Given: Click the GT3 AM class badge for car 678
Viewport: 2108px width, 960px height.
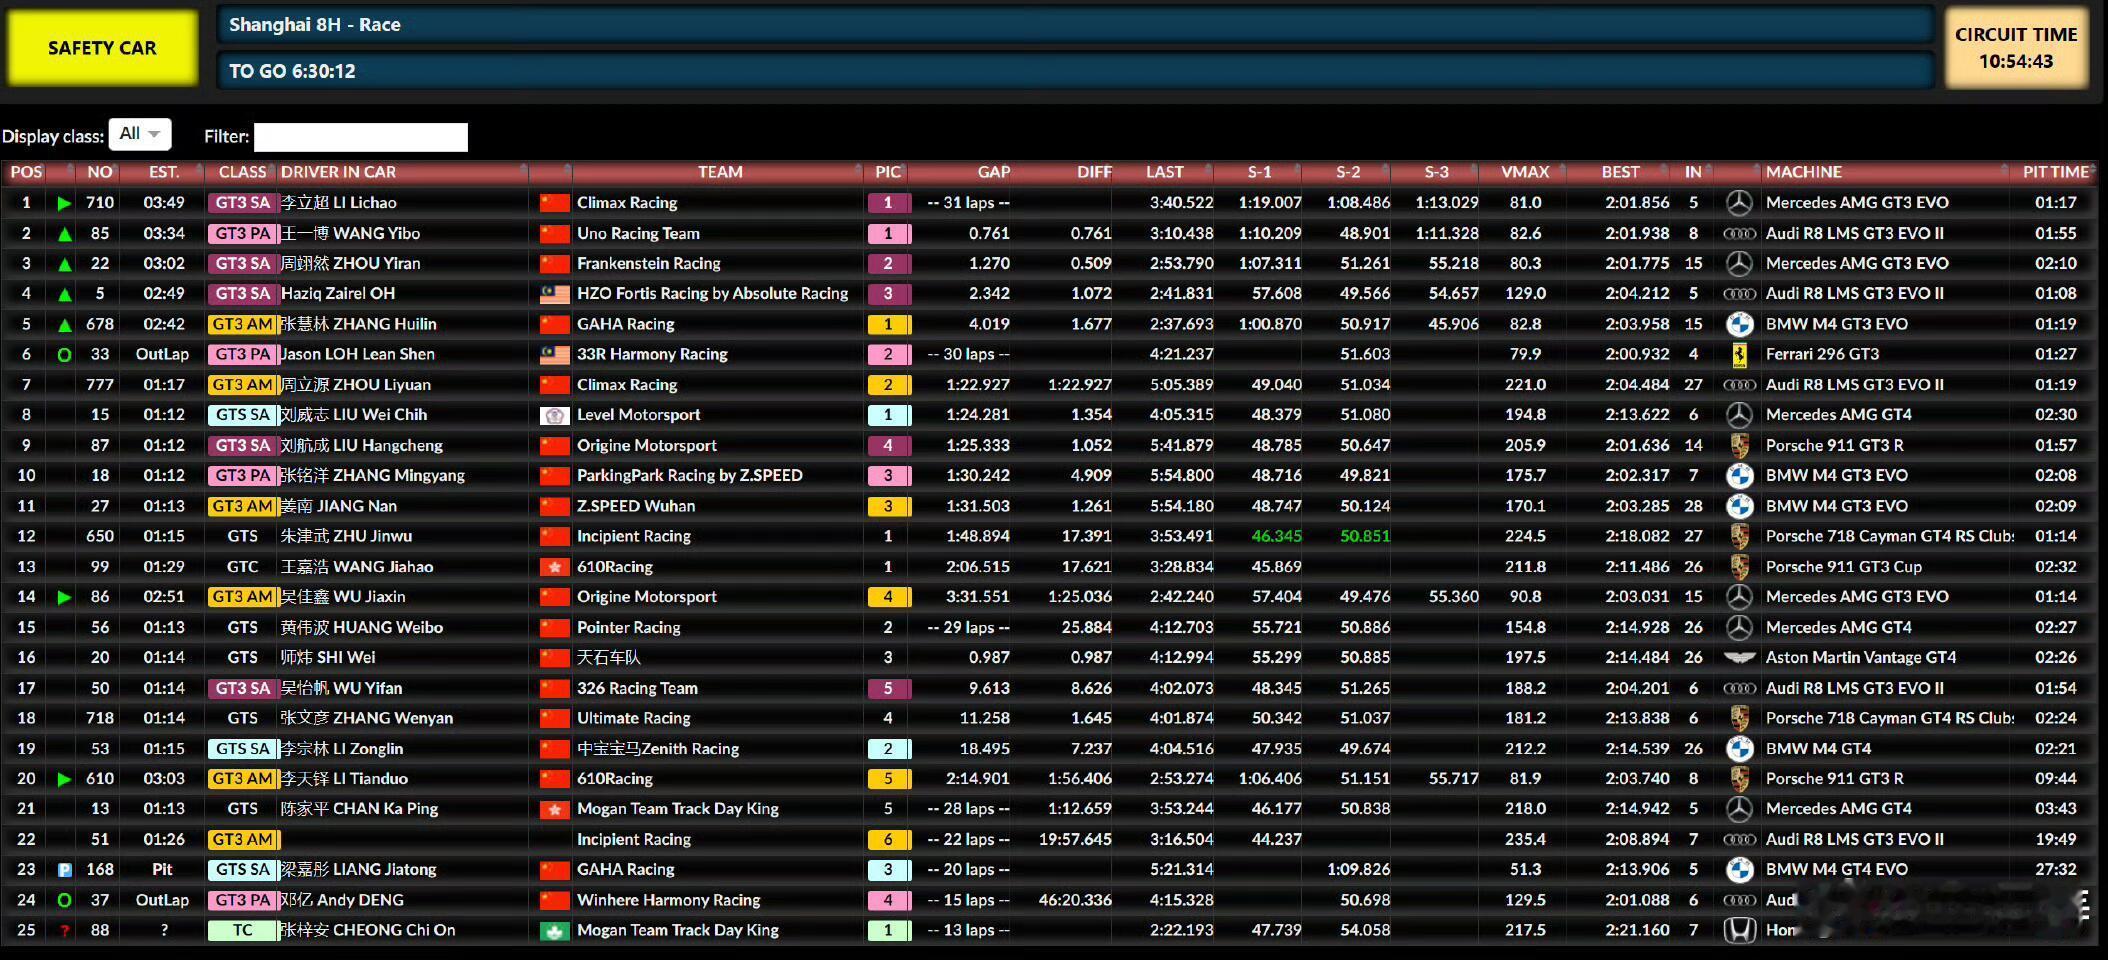Looking at the screenshot, I should [x=242, y=324].
